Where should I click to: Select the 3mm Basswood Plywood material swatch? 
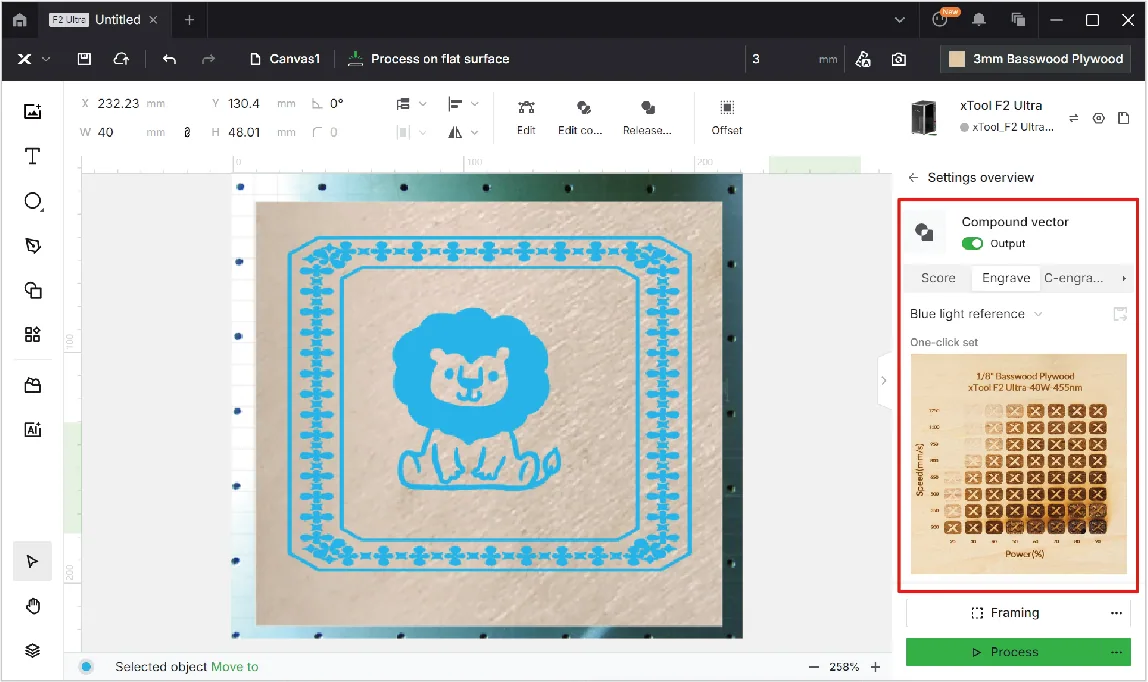pyautogui.click(x=1035, y=59)
